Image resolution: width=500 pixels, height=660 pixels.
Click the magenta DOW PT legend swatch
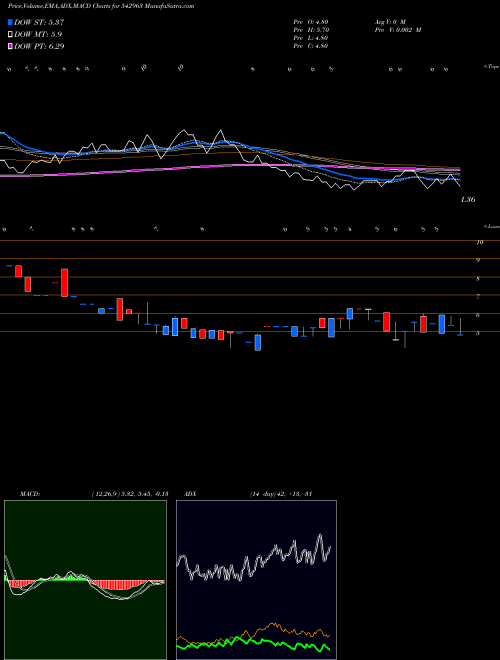point(10,46)
